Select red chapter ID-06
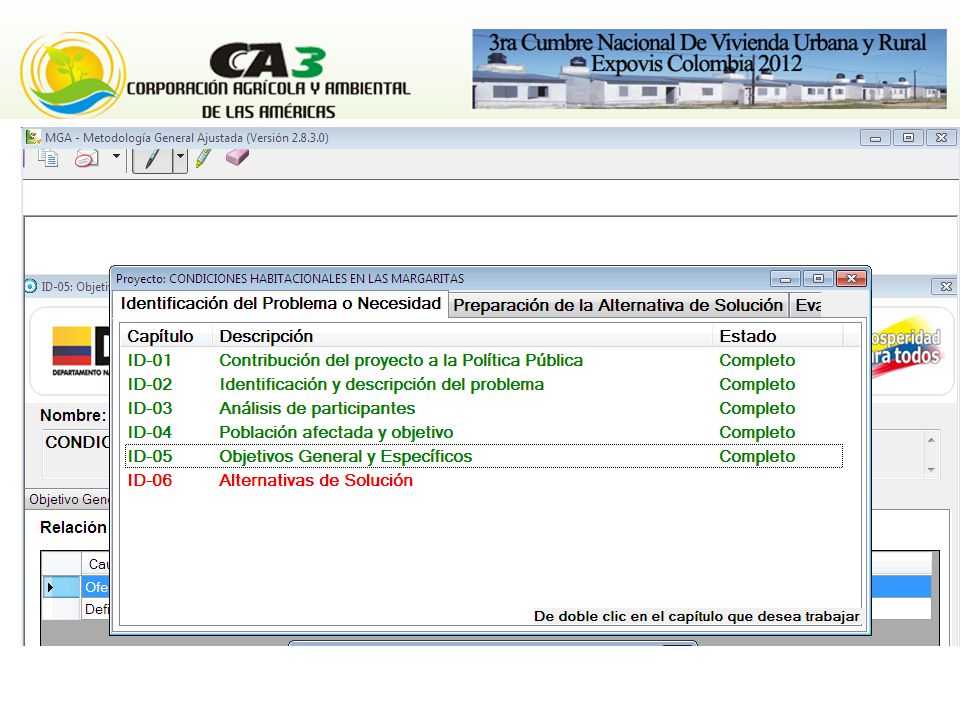The image size is (960, 720). coord(149,480)
